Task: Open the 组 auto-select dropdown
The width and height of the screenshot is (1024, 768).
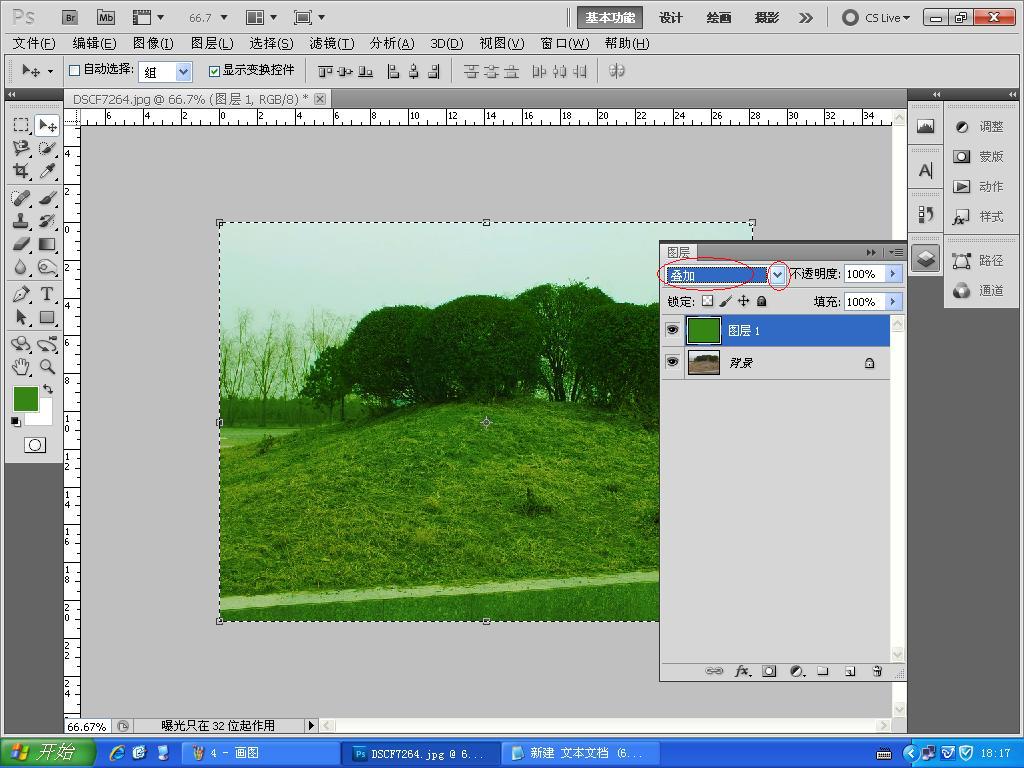Action: pyautogui.click(x=184, y=71)
